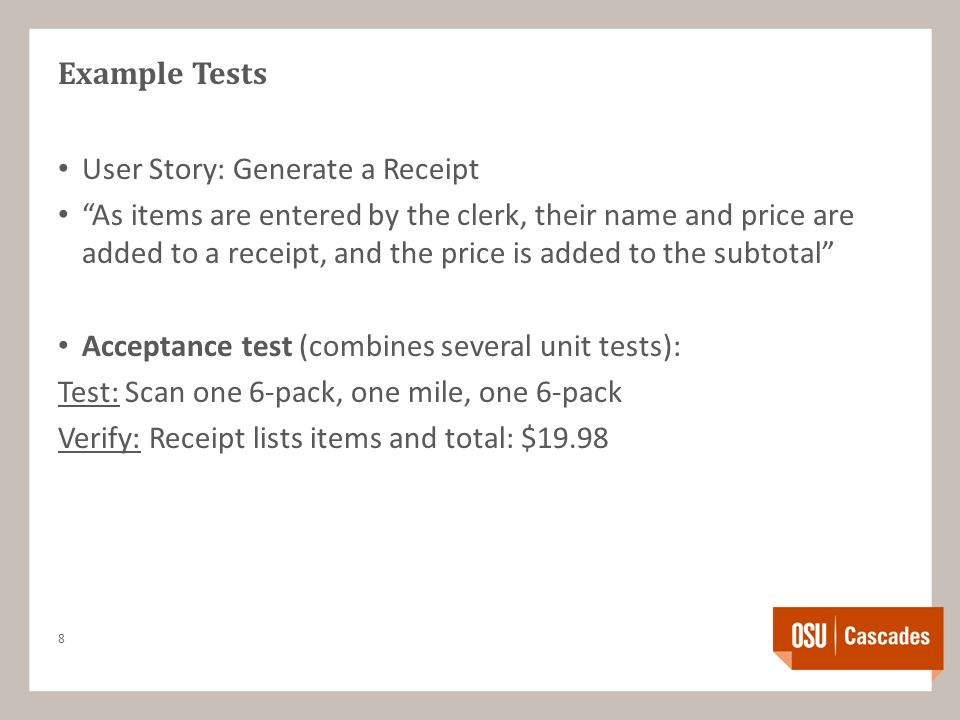The image size is (960, 720).
Task: Click the bullet before the quoted story text
Action: coord(63,215)
